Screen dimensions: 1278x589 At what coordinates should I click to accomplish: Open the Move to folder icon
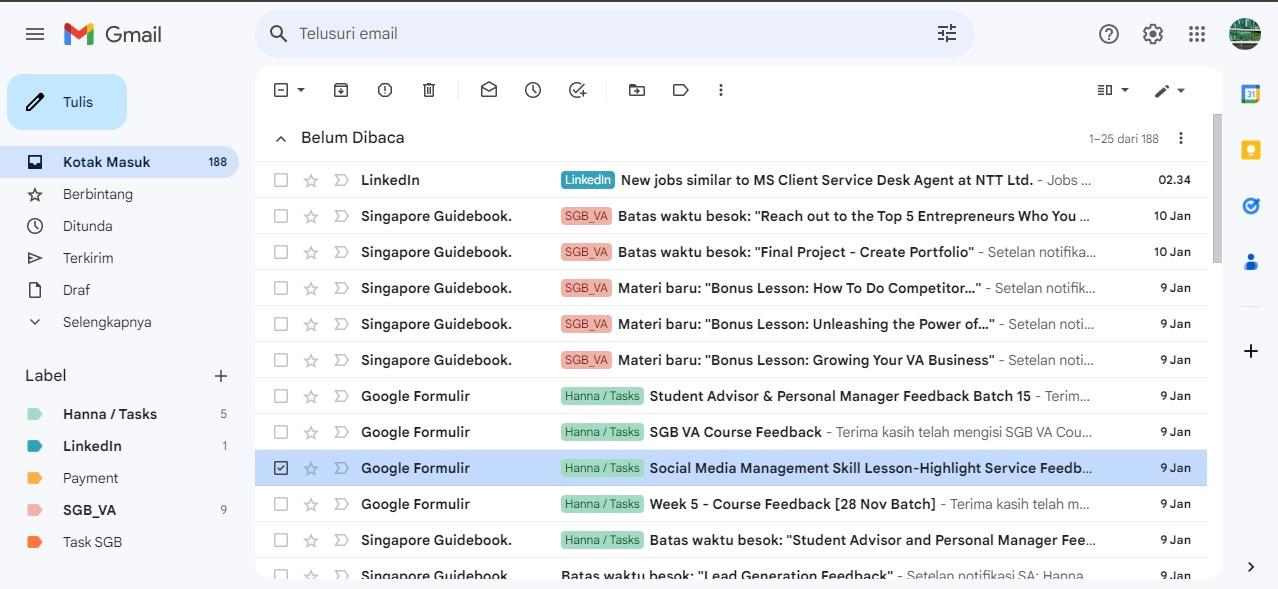pyautogui.click(x=637, y=90)
